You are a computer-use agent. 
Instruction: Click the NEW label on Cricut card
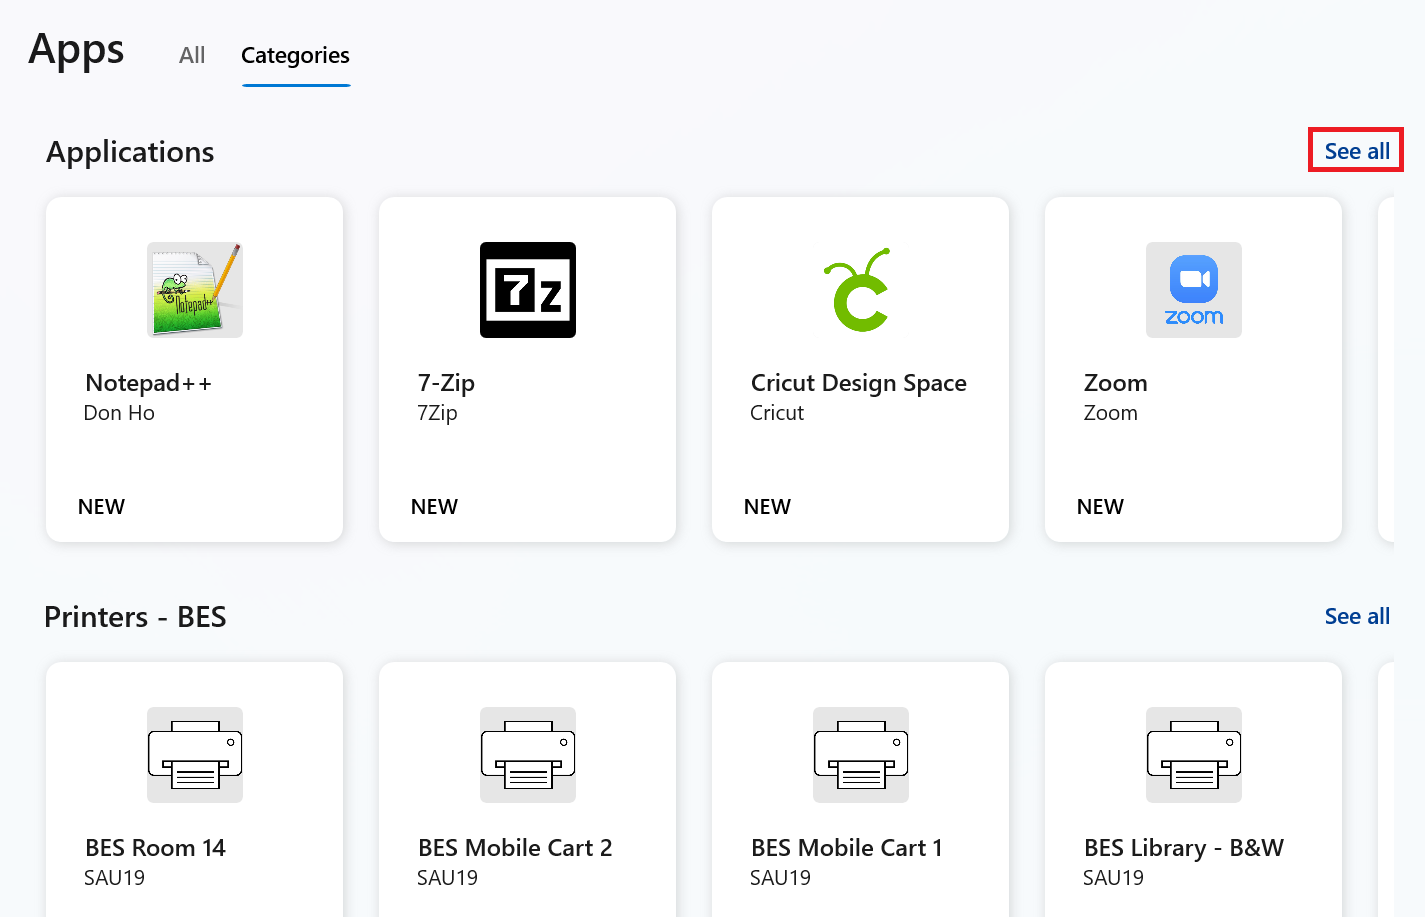767,507
